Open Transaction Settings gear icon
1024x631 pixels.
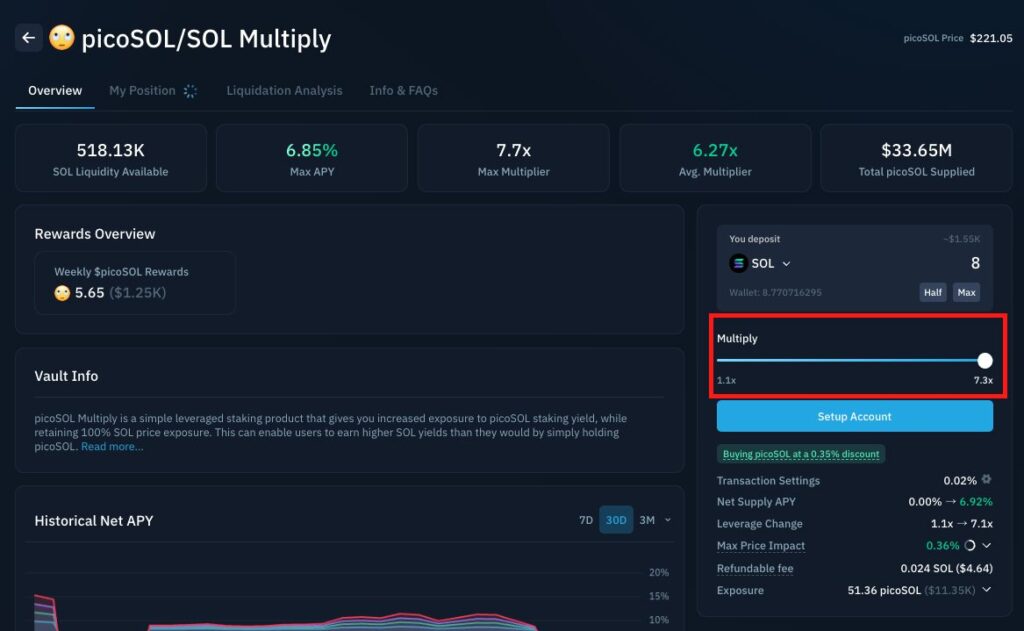[x=986, y=479]
